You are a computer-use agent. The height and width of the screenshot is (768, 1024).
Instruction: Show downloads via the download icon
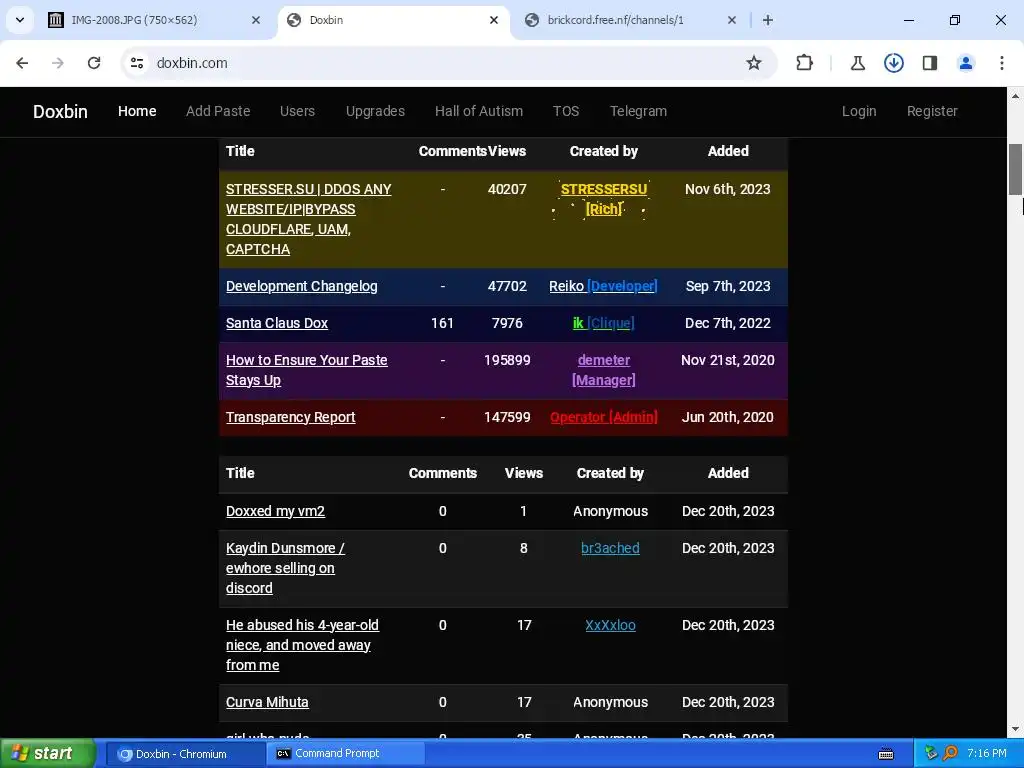coord(893,63)
